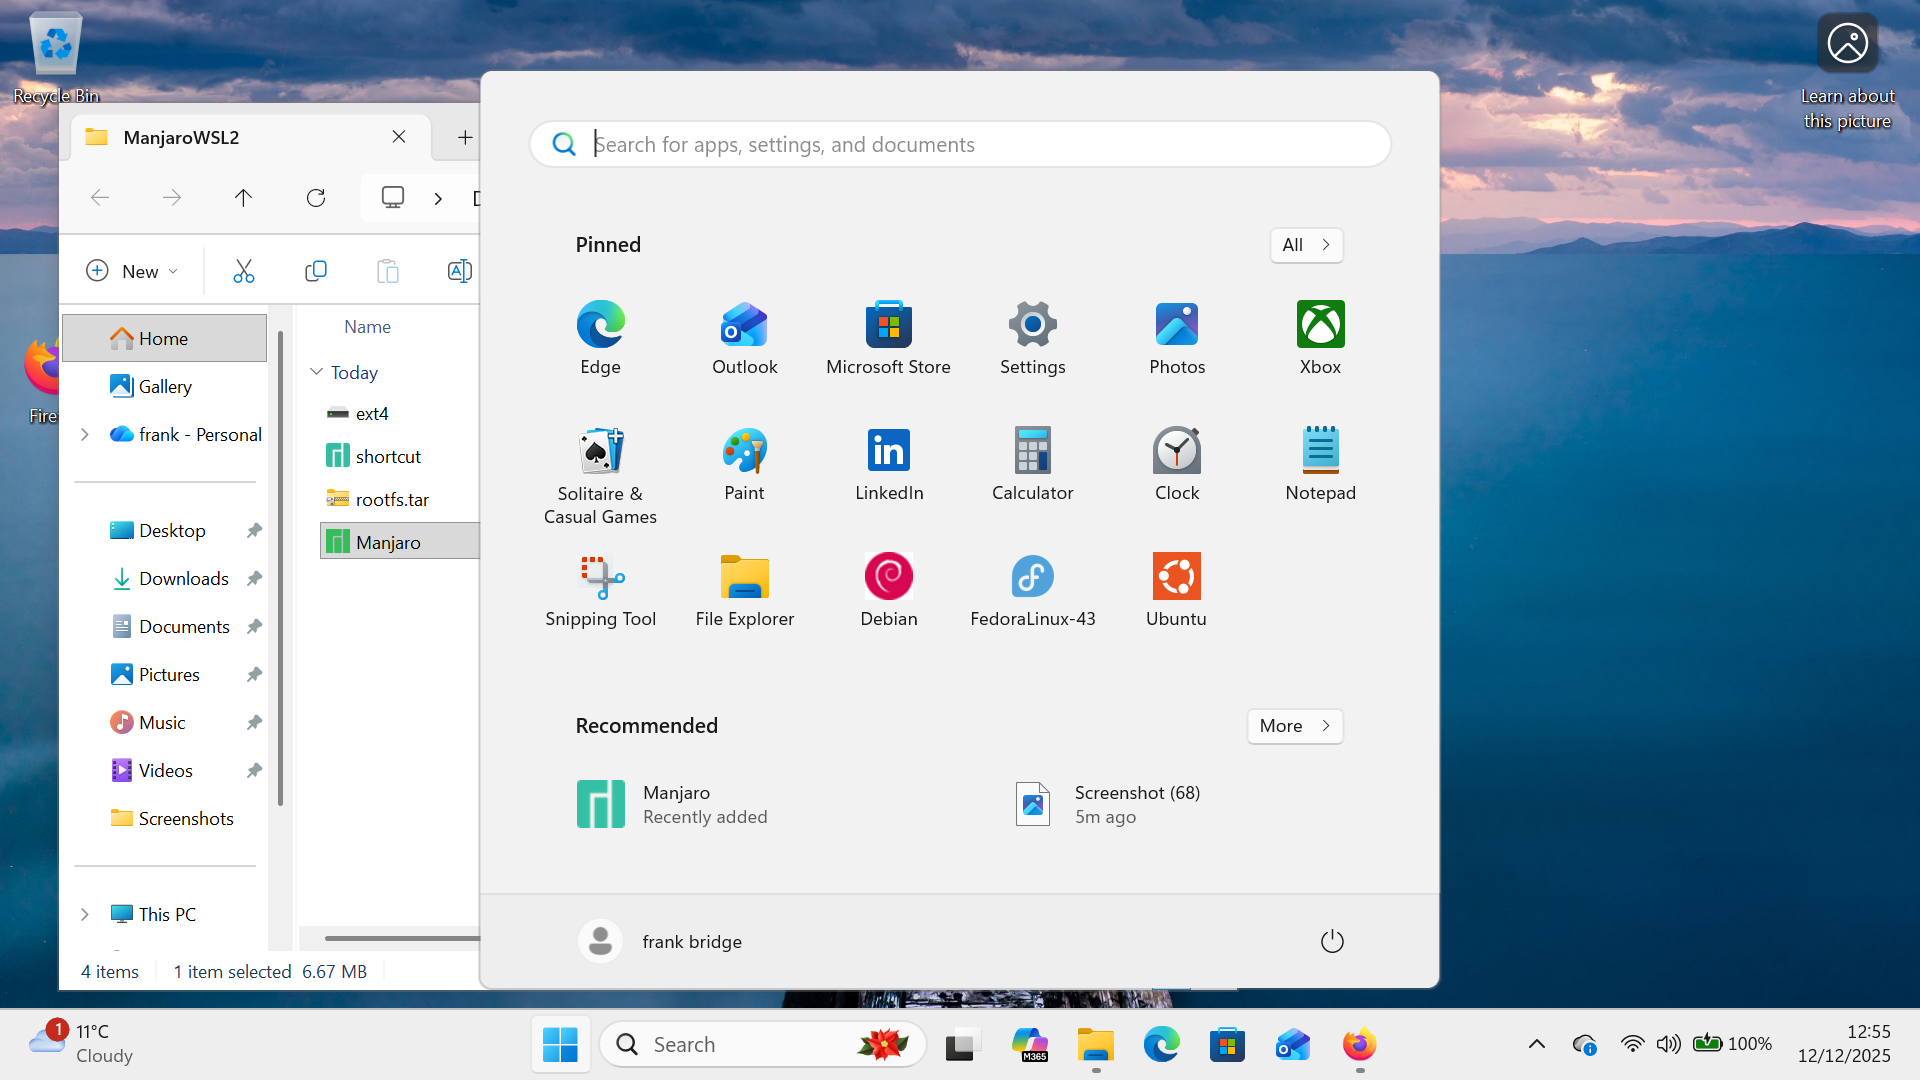
Task: Show hidden system tray icons
Action: [x=1536, y=1044]
